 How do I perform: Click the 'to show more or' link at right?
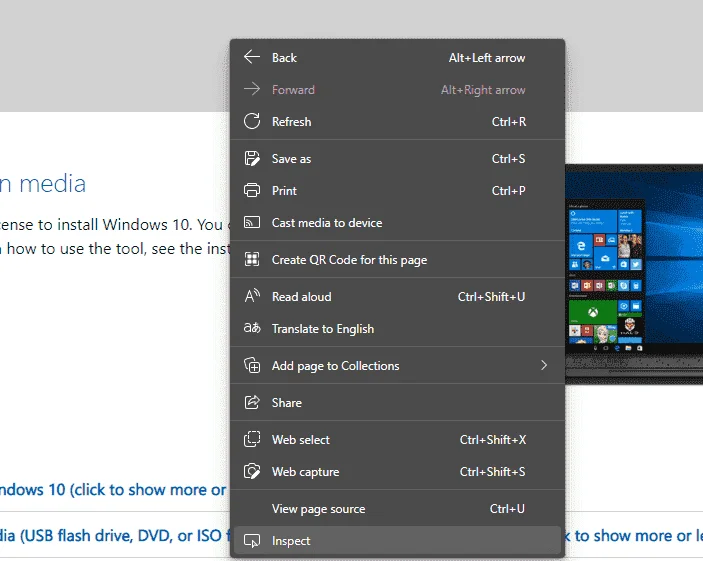(633, 535)
